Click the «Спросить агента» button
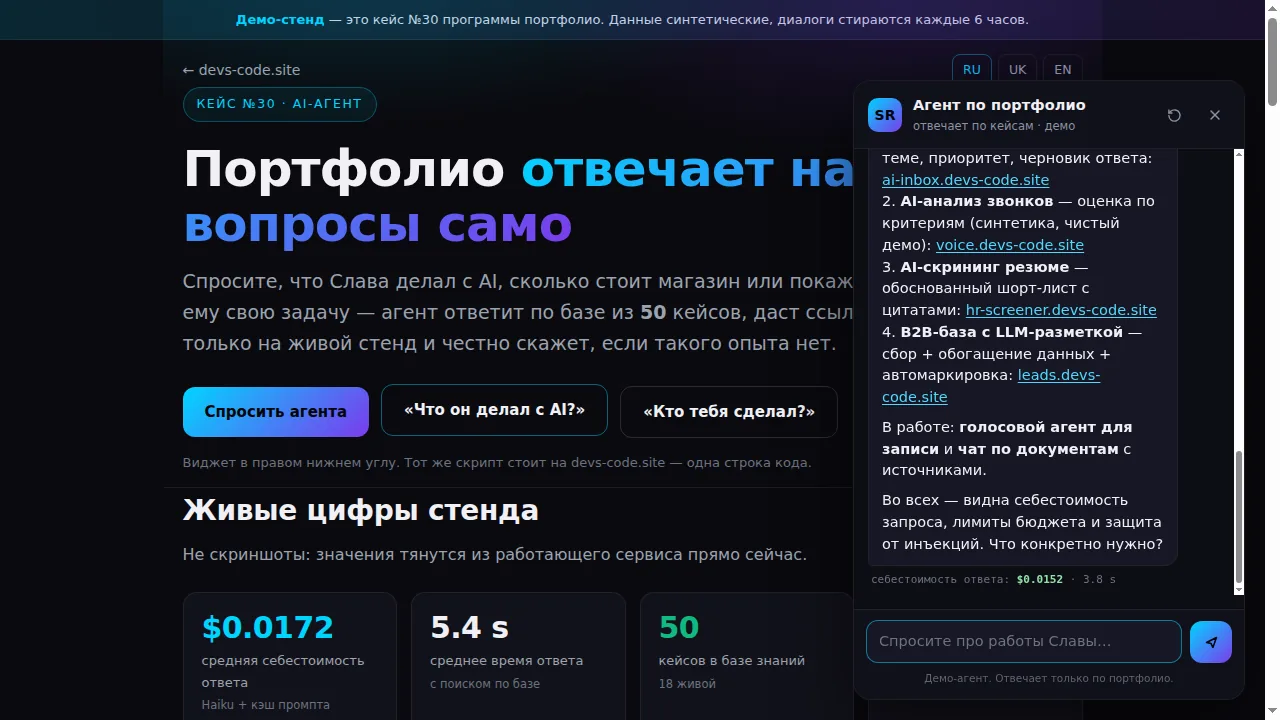The width and height of the screenshot is (1280, 720). 276,412
